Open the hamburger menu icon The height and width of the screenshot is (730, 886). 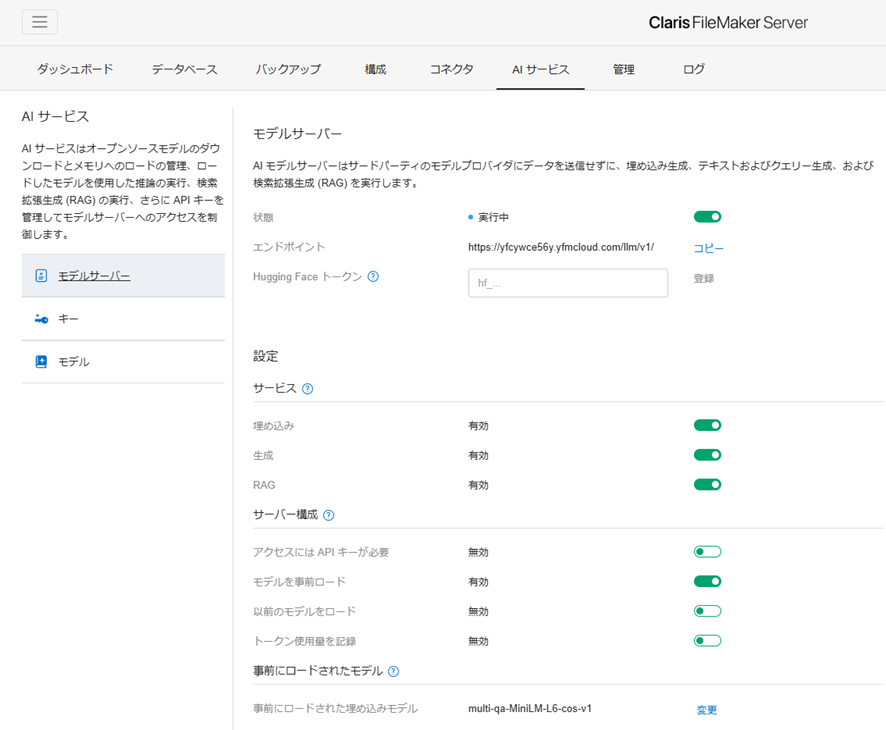coord(40,22)
